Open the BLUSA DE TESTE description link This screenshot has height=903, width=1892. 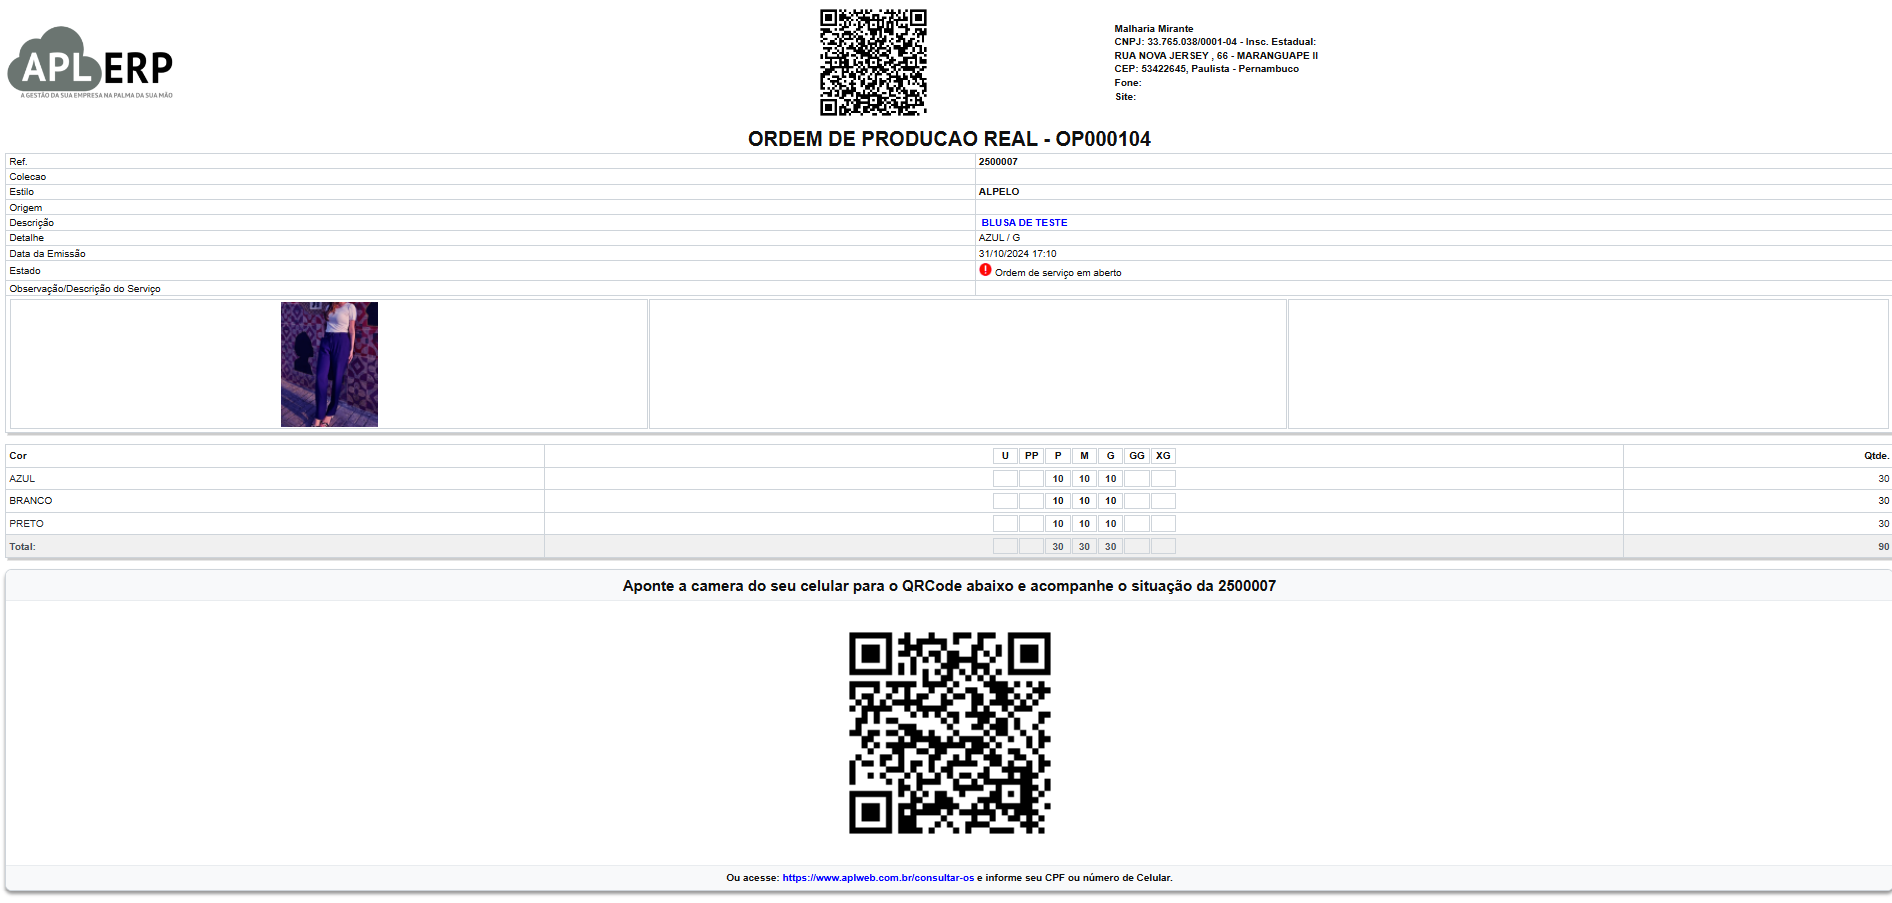coord(1024,223)
